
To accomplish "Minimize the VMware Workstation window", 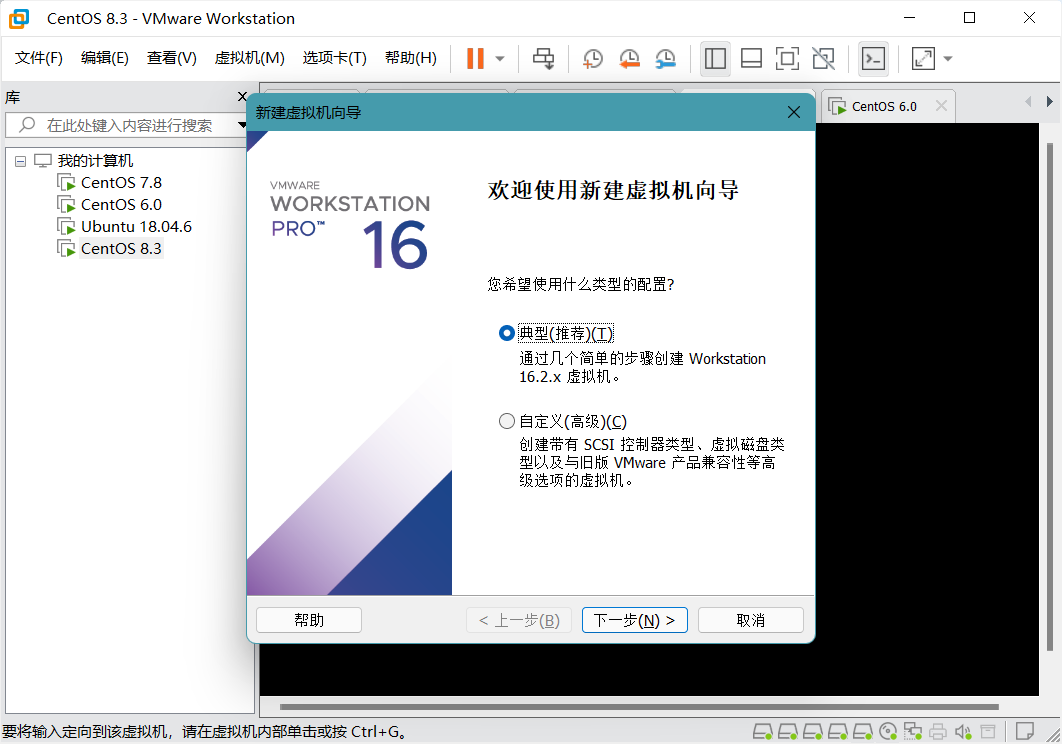I will tap(910, 18).
